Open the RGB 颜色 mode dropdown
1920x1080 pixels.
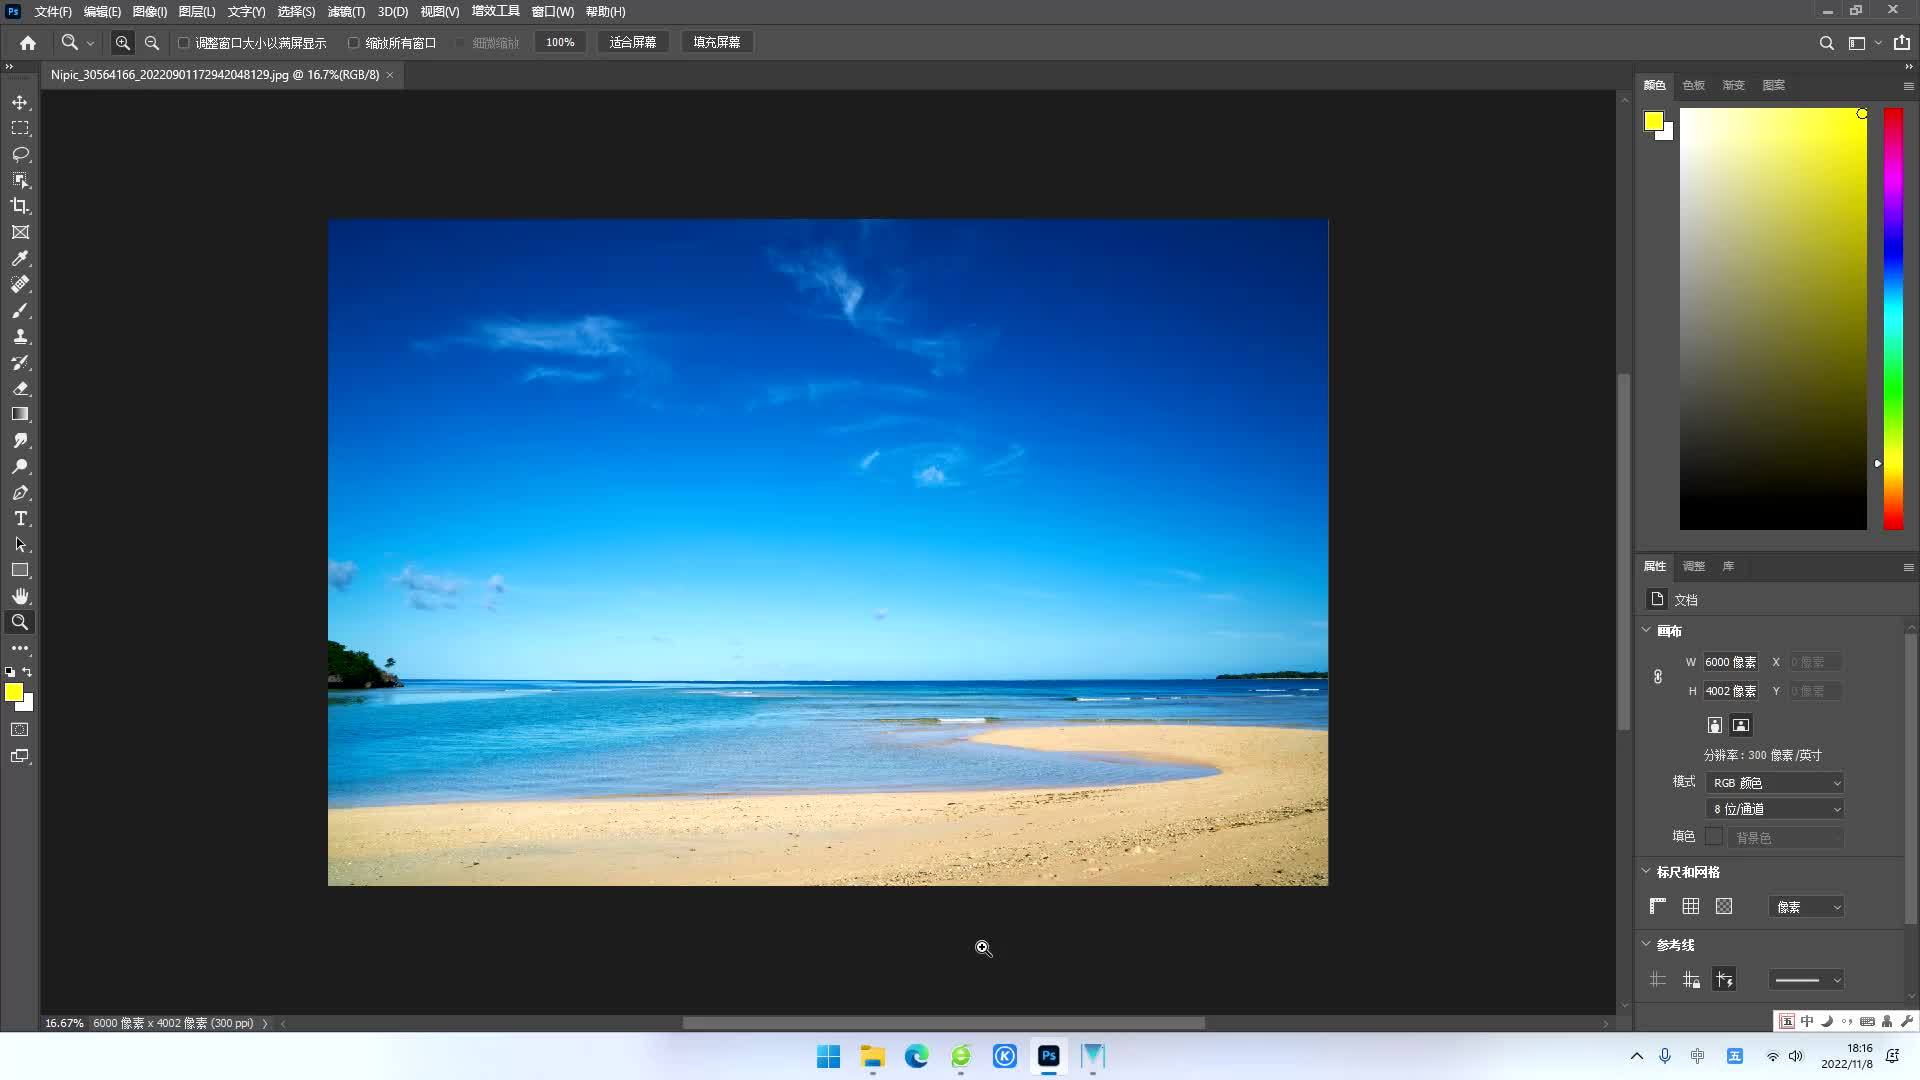click(1775, 783)
